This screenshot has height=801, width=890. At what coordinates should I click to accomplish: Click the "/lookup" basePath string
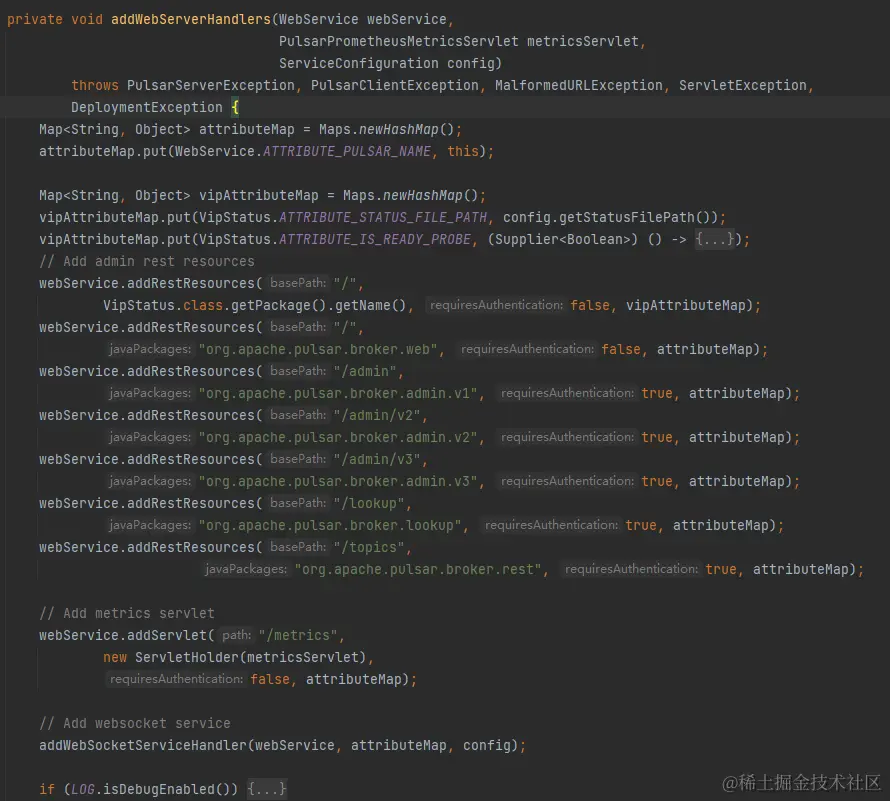(x=369, y=504)
